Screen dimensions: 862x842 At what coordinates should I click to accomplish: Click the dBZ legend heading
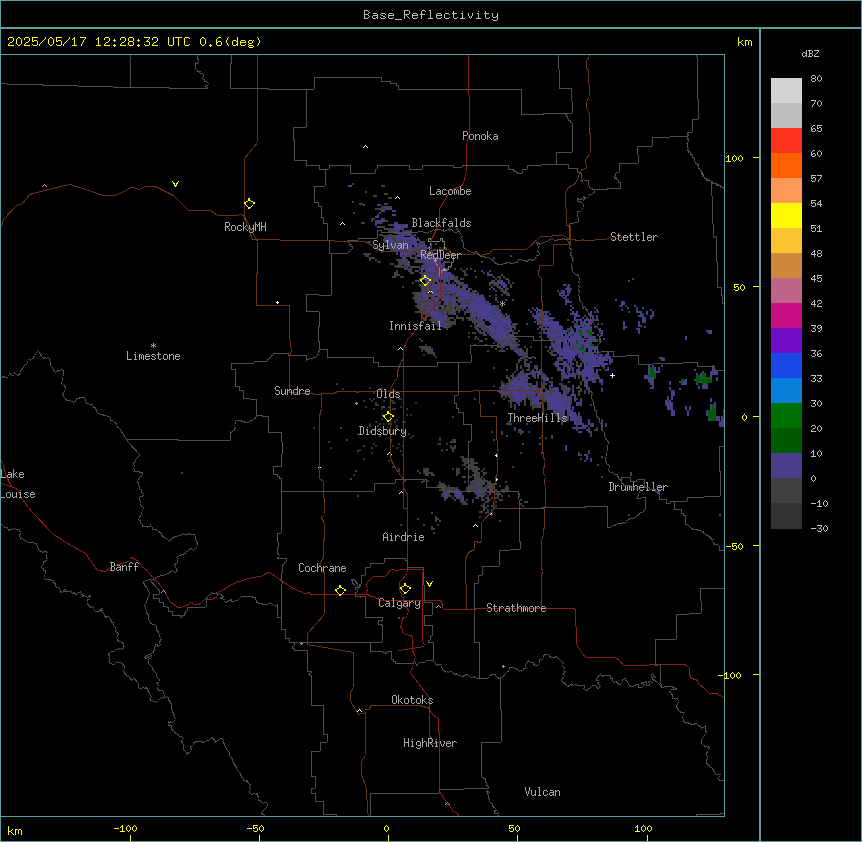click(810, 53)
